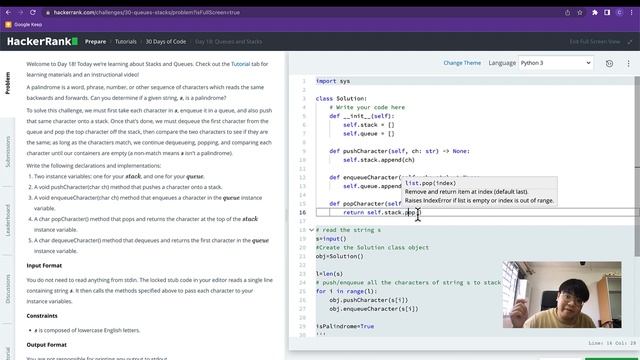Open the browser extensions puzzle icon
This screenshot has width=640, height=360.
pos(595,13)
